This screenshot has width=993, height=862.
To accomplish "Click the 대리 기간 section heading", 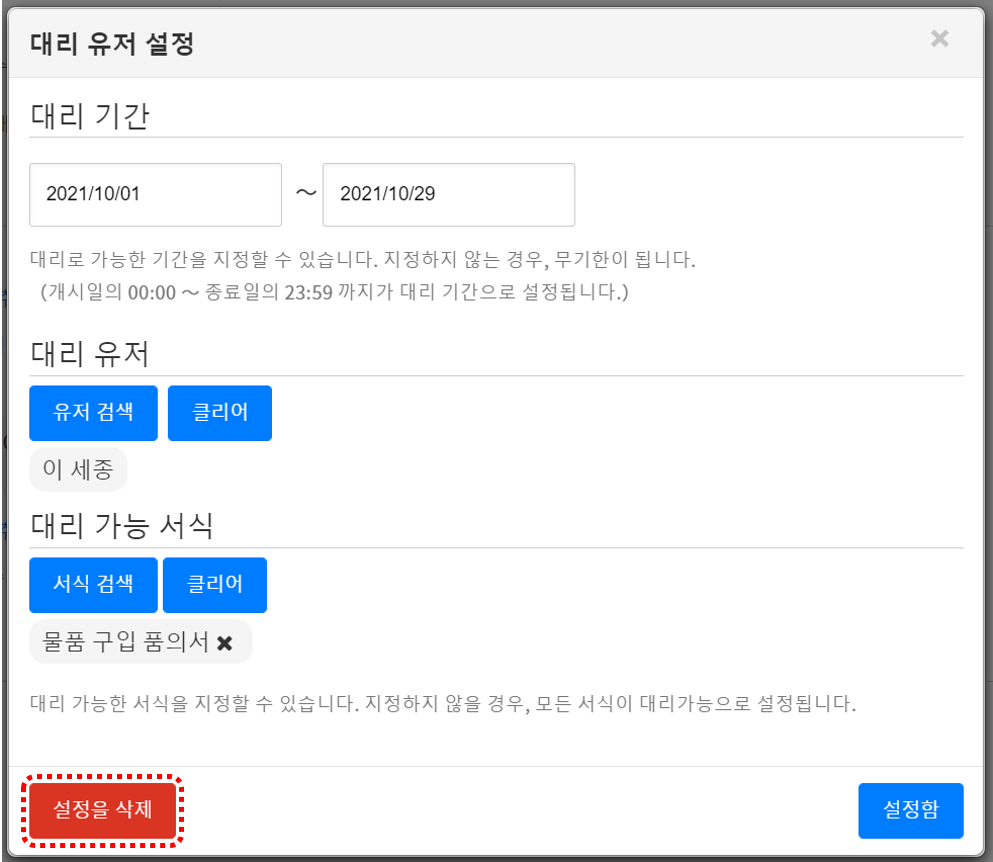I will click(x=90, y=116).
